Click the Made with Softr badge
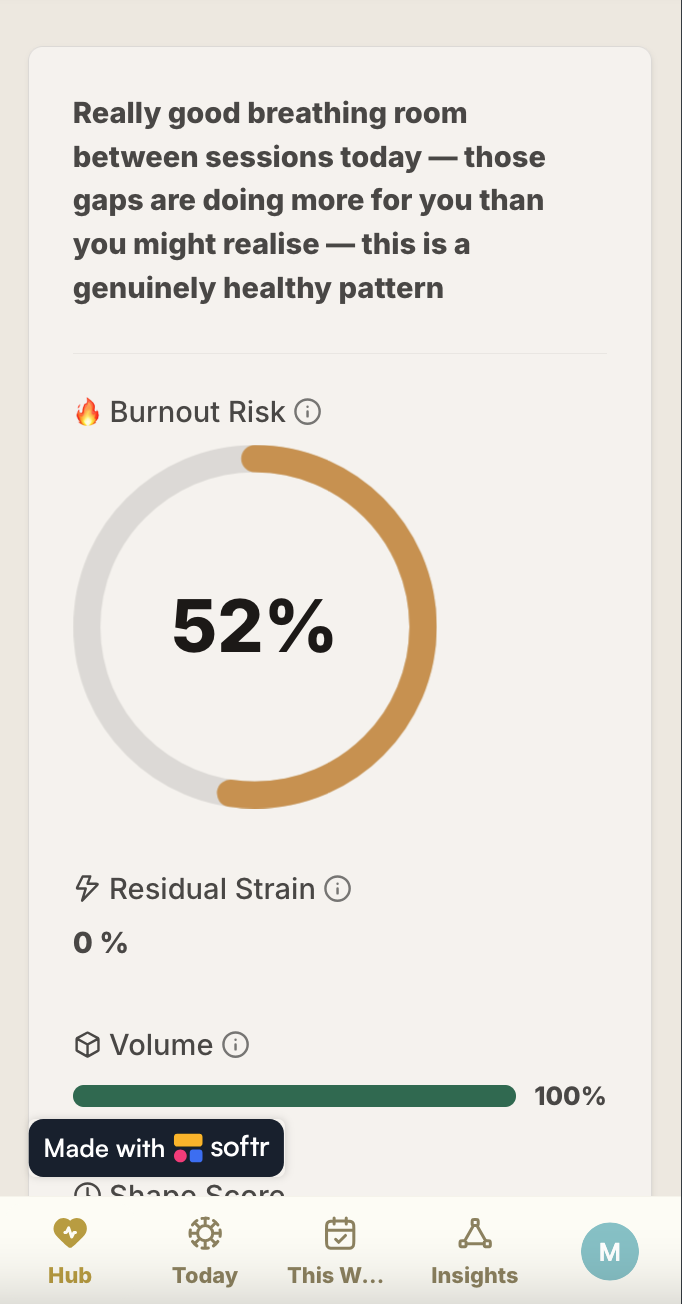Screen dimensions: 682x1304 point(157,1148)
